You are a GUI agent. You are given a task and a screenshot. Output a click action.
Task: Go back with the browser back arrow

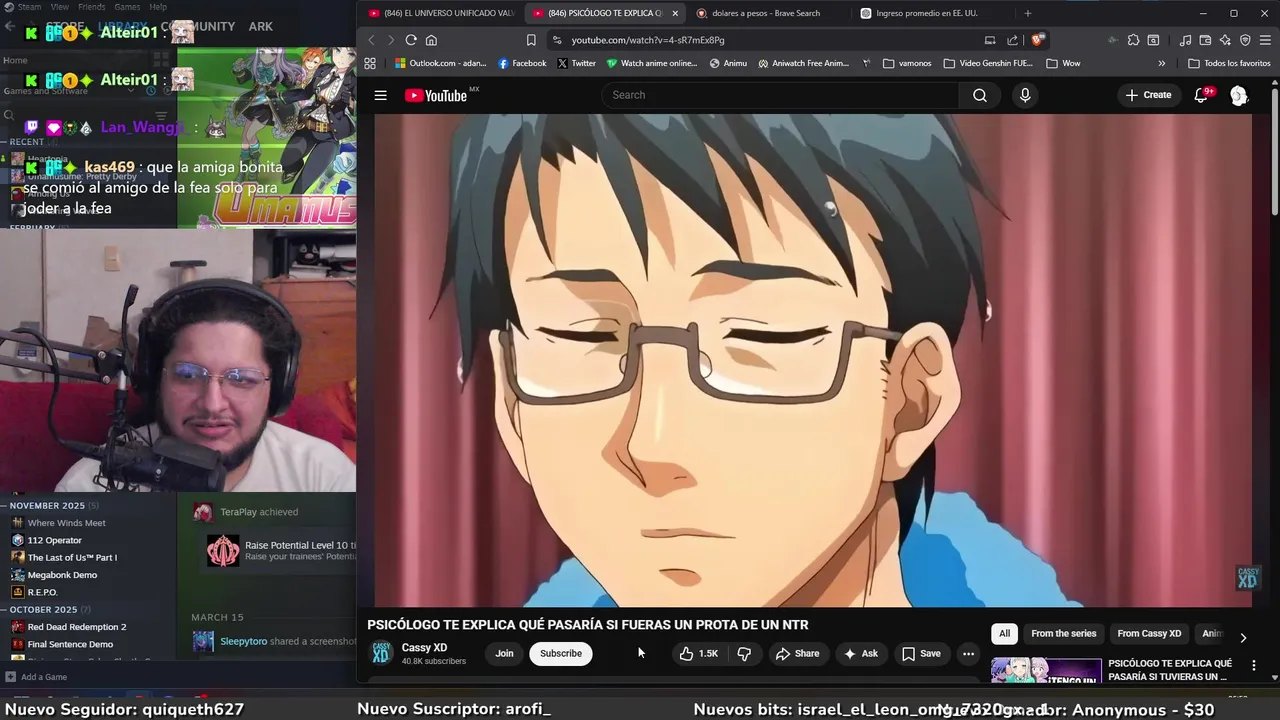click(371, 40)
